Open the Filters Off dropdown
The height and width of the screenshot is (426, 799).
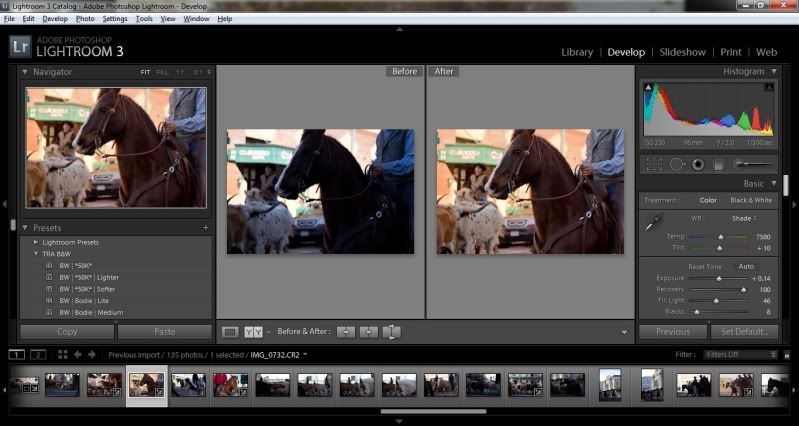(x=738, y=354)
